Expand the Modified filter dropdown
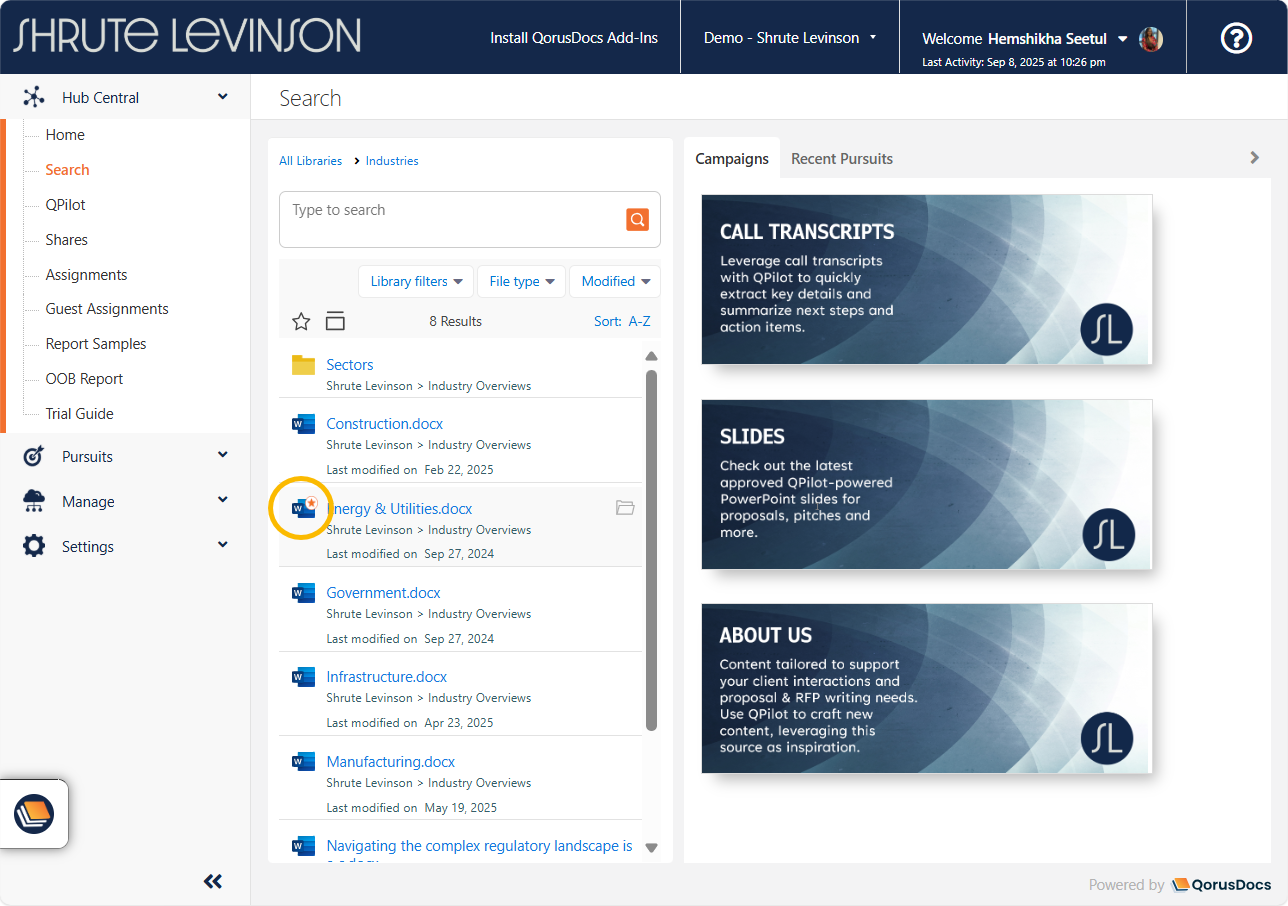This screenshot has height=906, width=1288. [615, 281]
